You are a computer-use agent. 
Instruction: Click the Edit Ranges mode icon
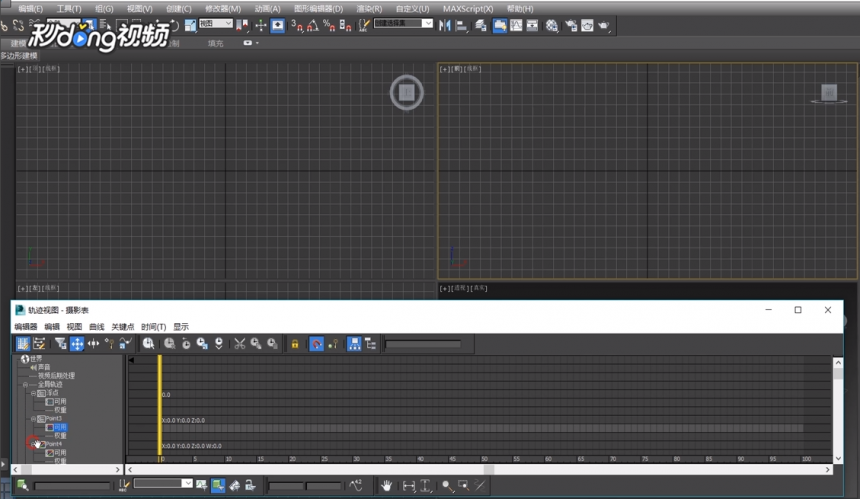(39, 344)
